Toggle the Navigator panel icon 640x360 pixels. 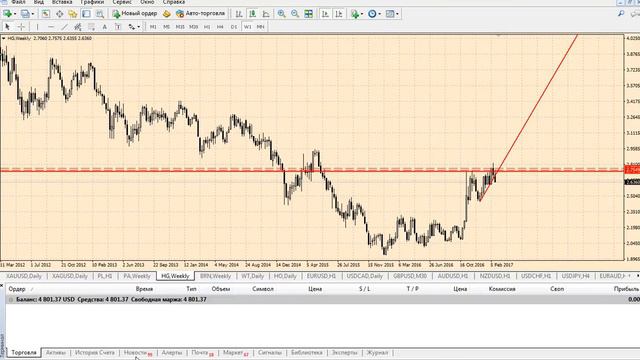pos(73,14)
